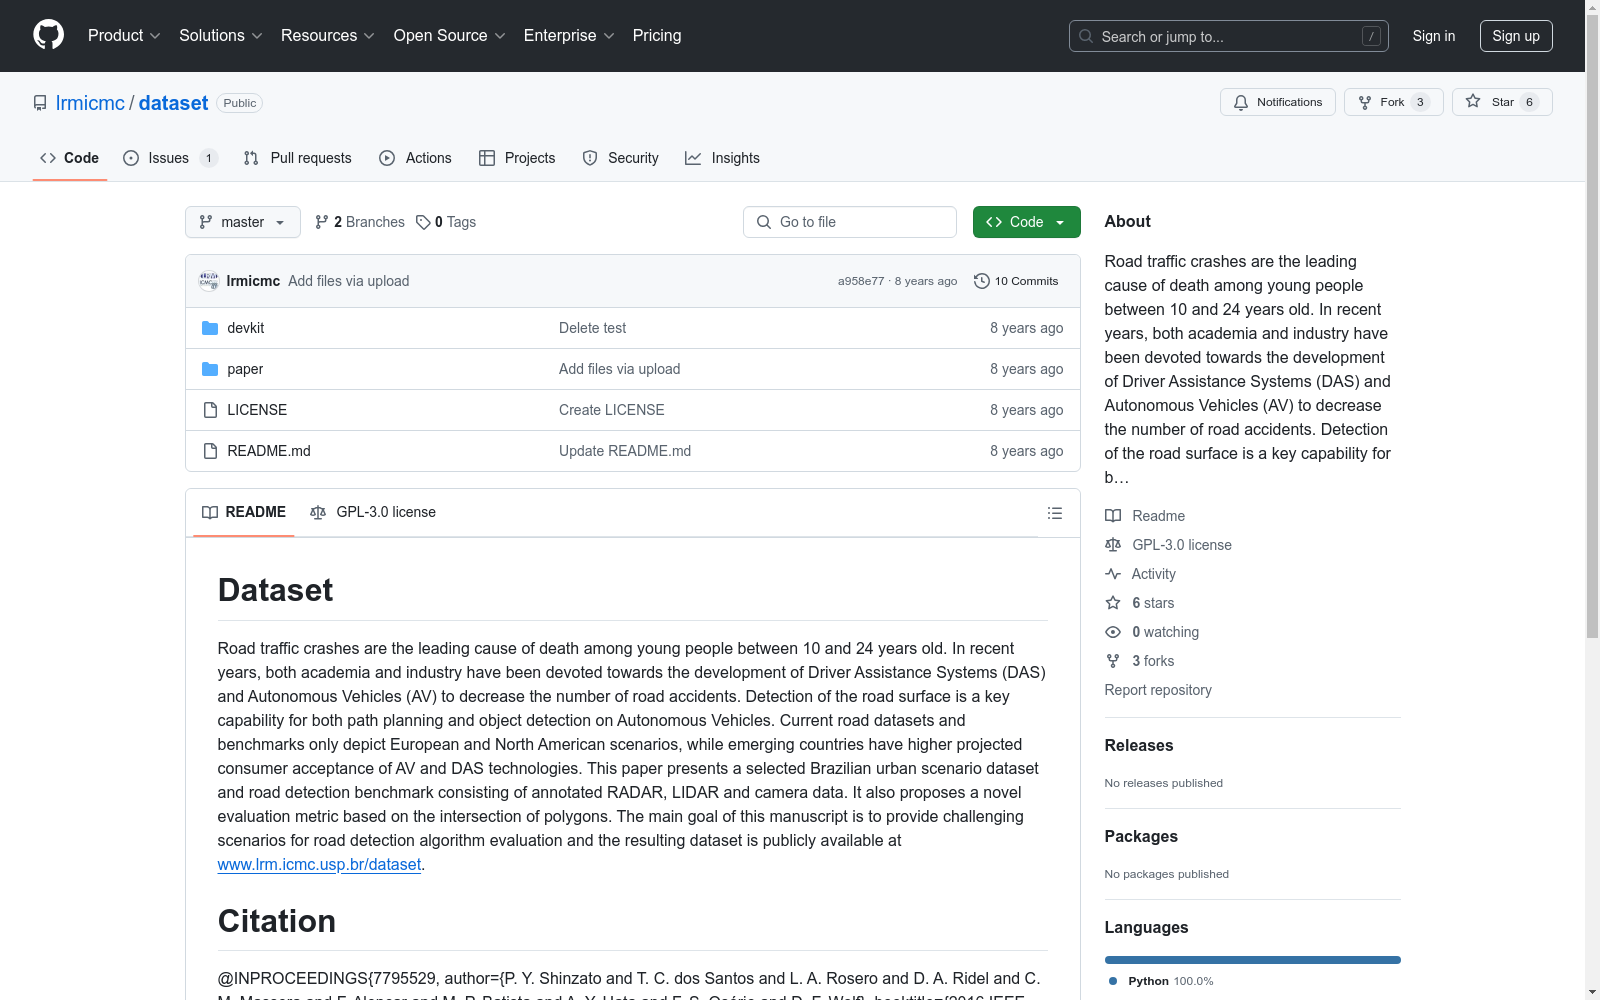Open the README.md file name
The width and height of the screenshot is (1600, 1000).
[x=269, y=451]
